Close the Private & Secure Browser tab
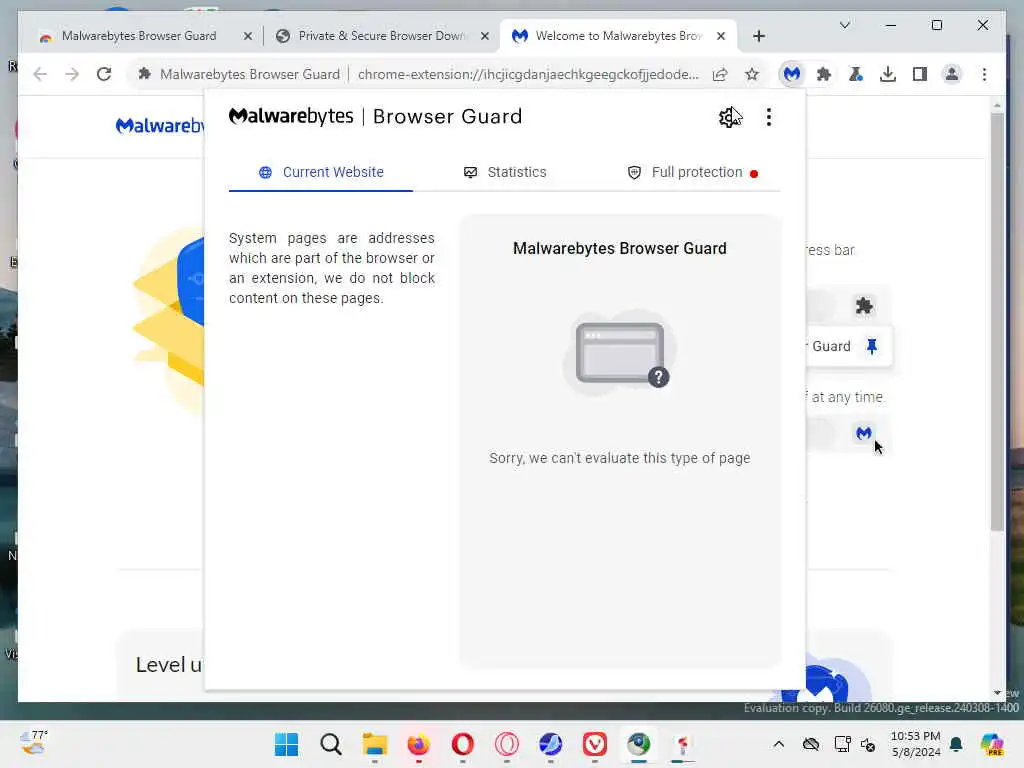The height and width of the screenshot is (768, 1024). pos(485,37)
